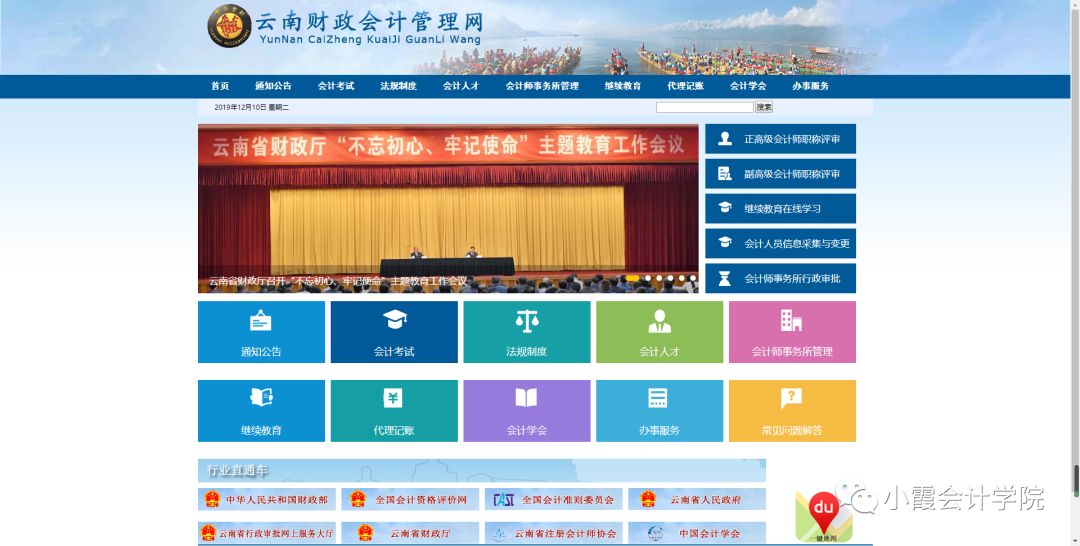This screenshot has width=1080, height=546.
Task: Click the date text 2019年12月10日
Action: 240,107
